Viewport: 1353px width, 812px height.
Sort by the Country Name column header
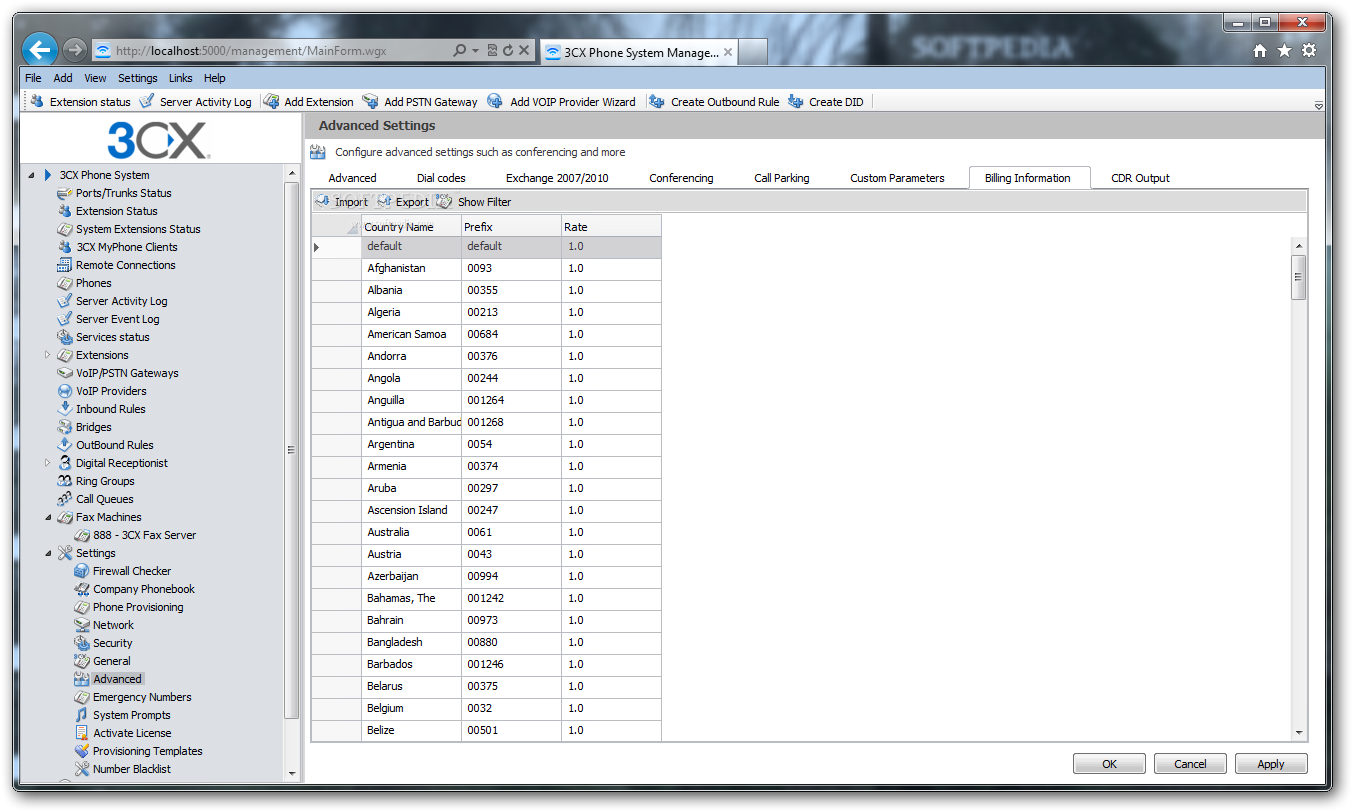click(411, 226)
